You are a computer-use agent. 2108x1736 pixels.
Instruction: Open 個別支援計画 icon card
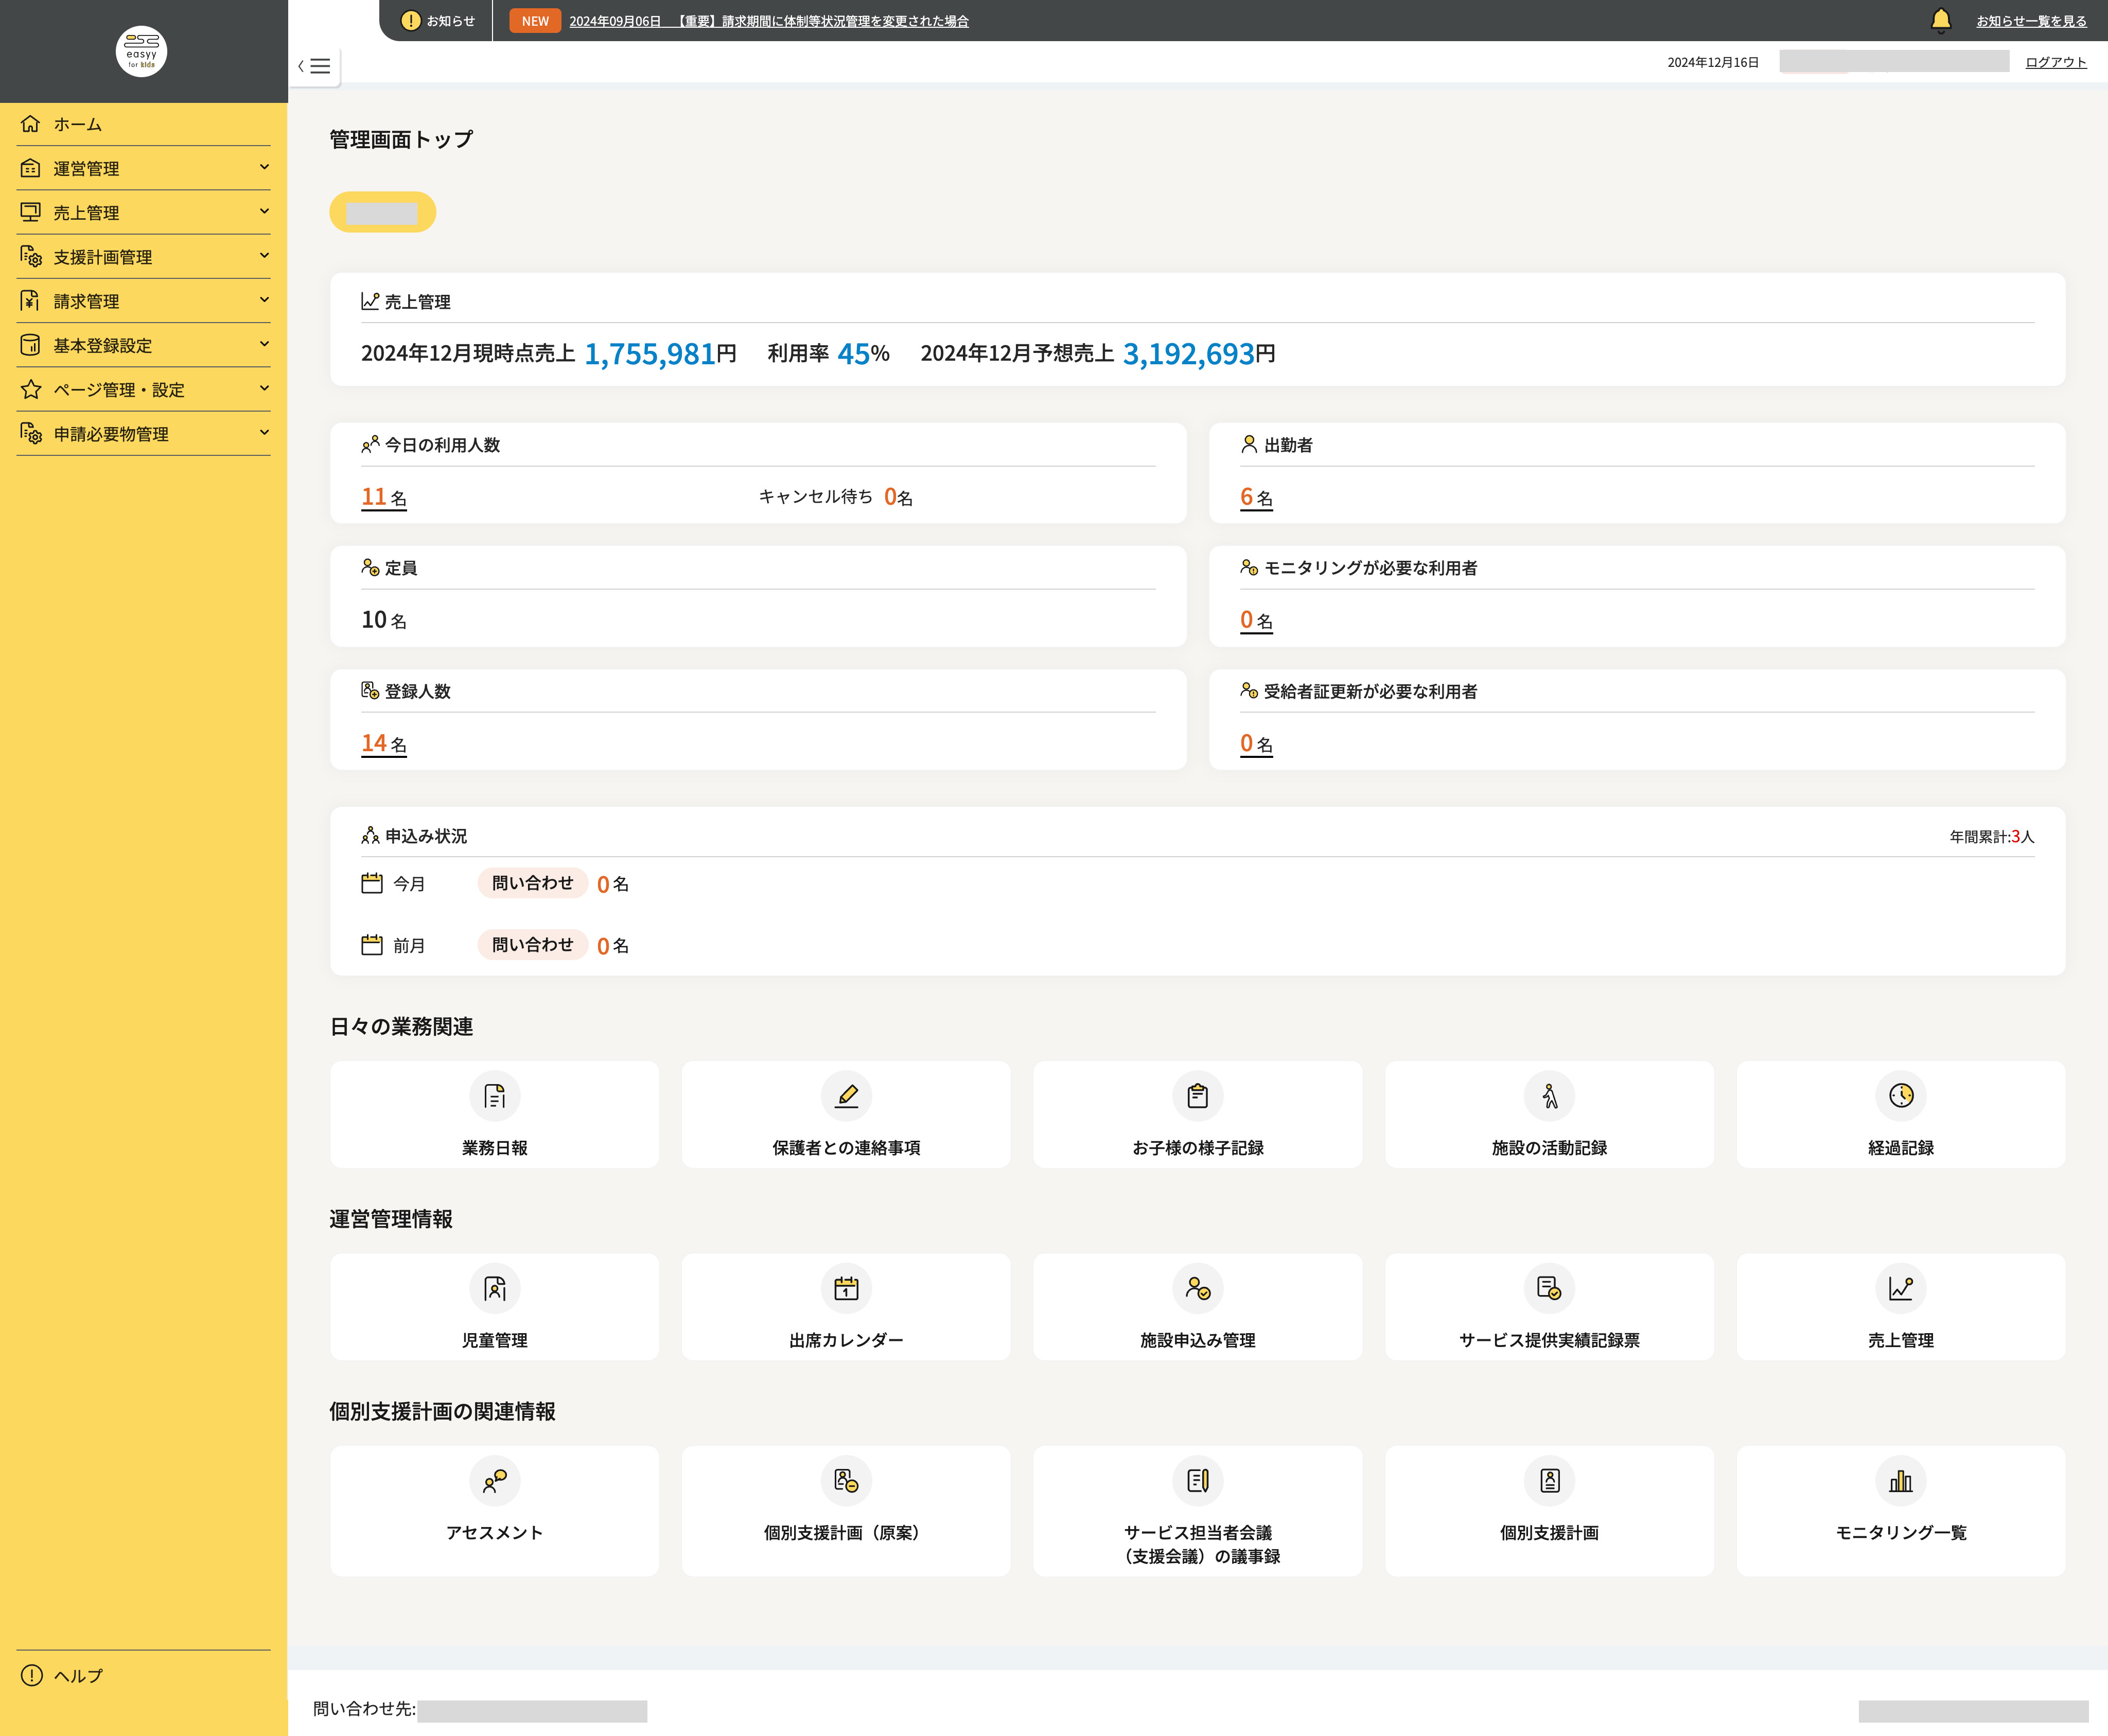pyautogui.click(x=1549, y=1510)
